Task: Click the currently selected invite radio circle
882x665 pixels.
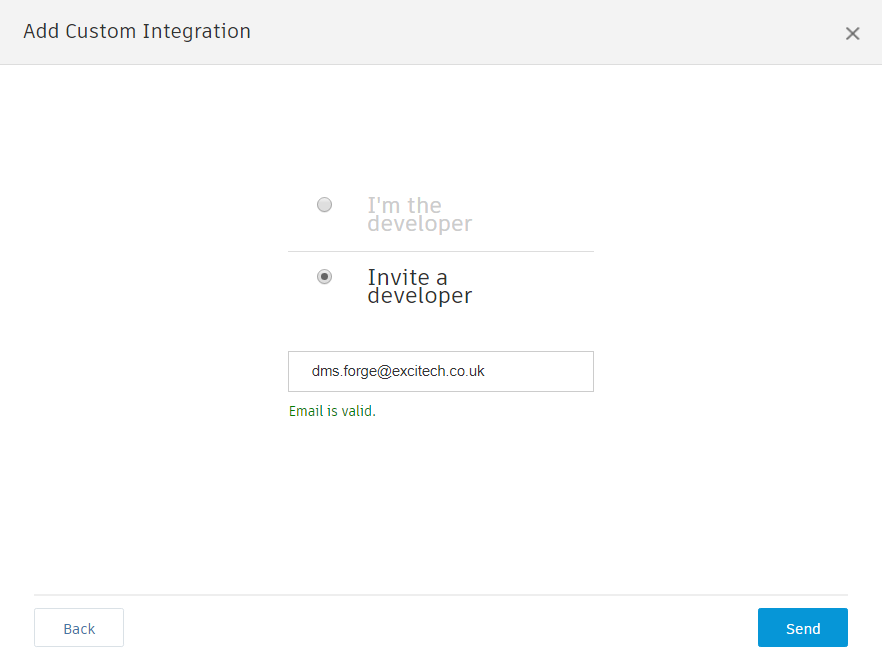Action: point(324,277)
